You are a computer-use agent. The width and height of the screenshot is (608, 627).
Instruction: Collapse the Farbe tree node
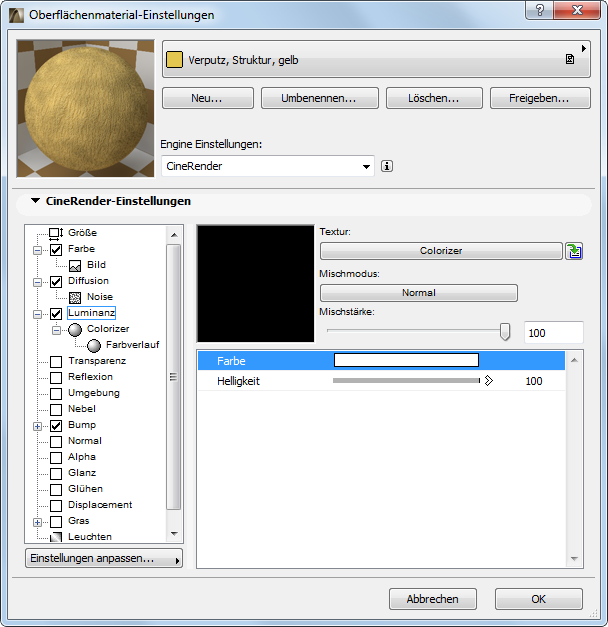click(37, 250)
